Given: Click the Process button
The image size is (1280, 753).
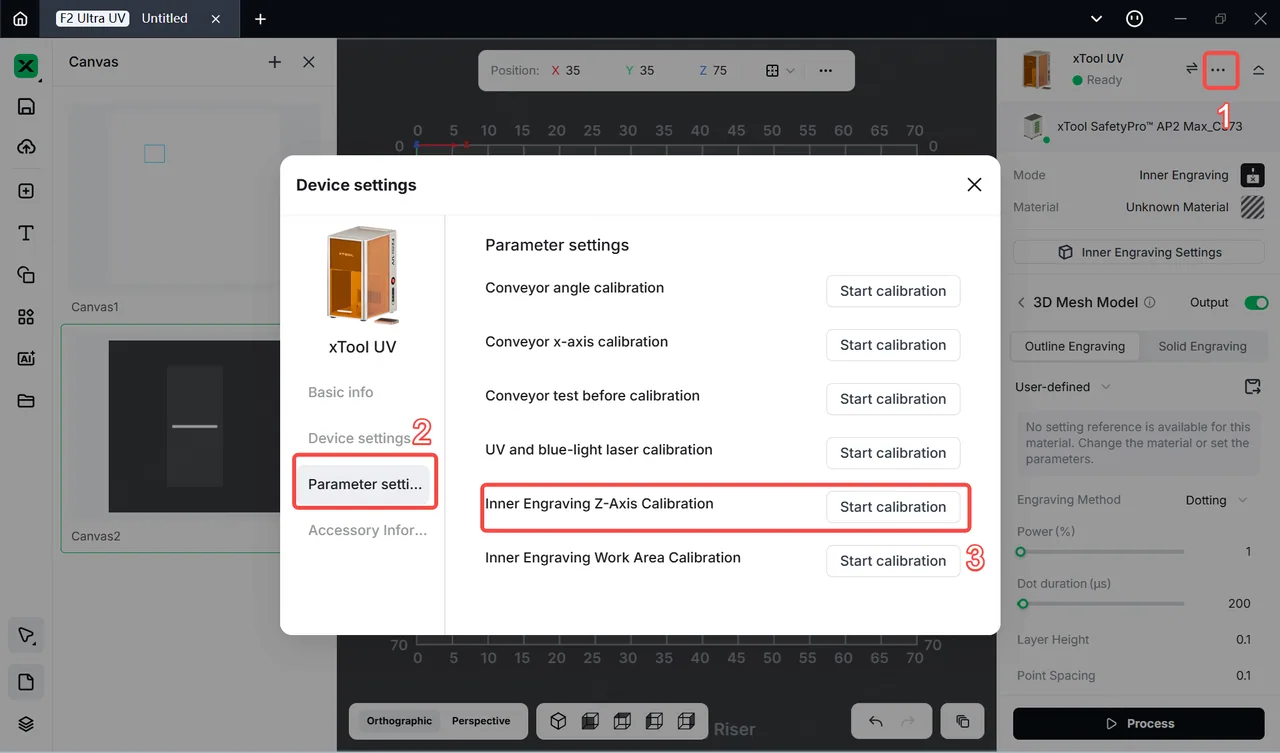Looking at the screenshot, I should (1139, 723).
